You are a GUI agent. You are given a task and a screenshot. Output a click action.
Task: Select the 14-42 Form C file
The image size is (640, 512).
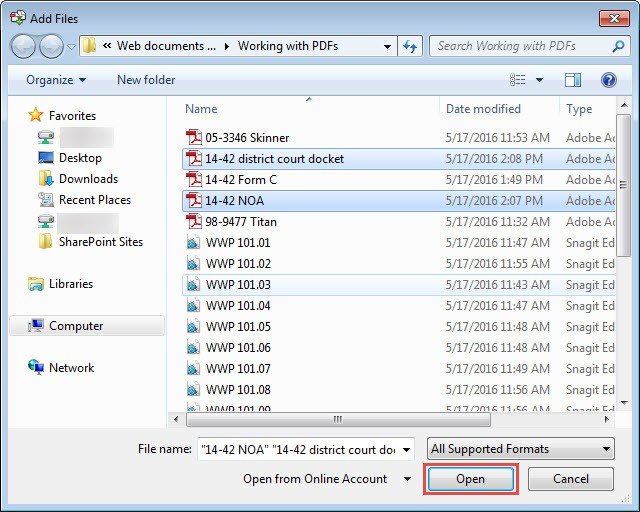pos(241,180)
